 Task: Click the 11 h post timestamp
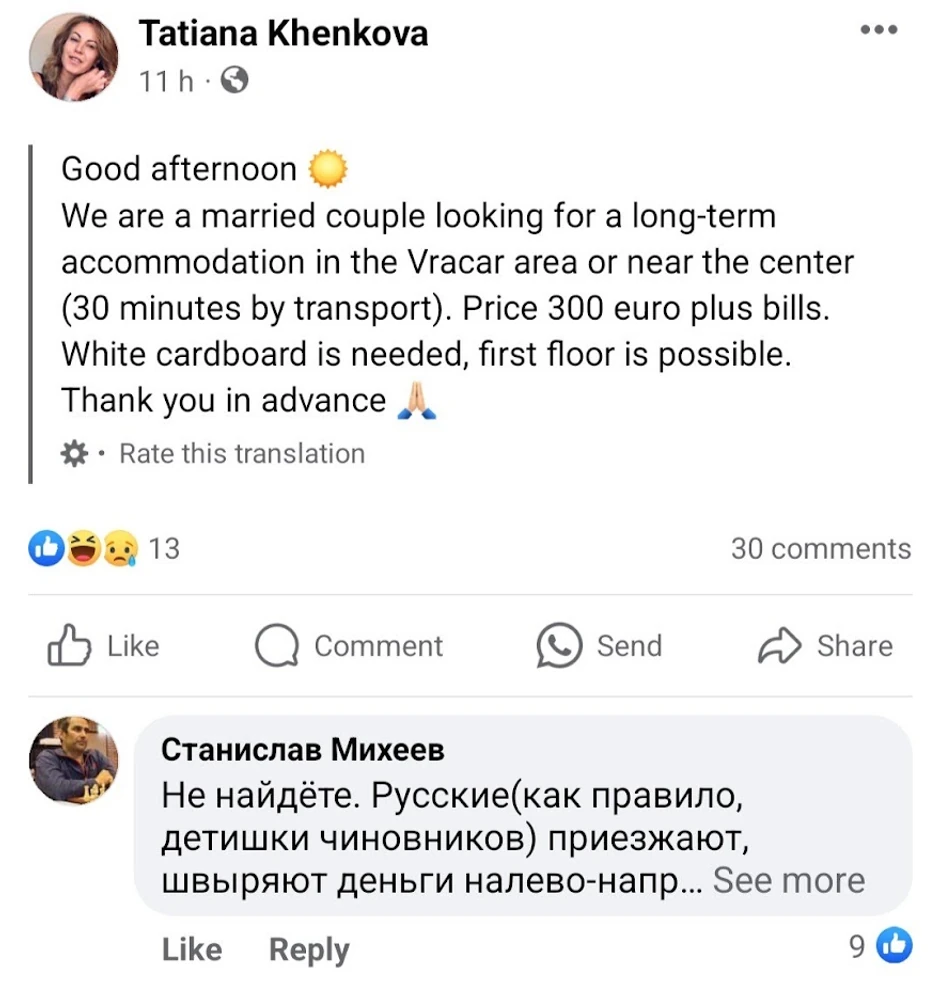coord(167,81)
